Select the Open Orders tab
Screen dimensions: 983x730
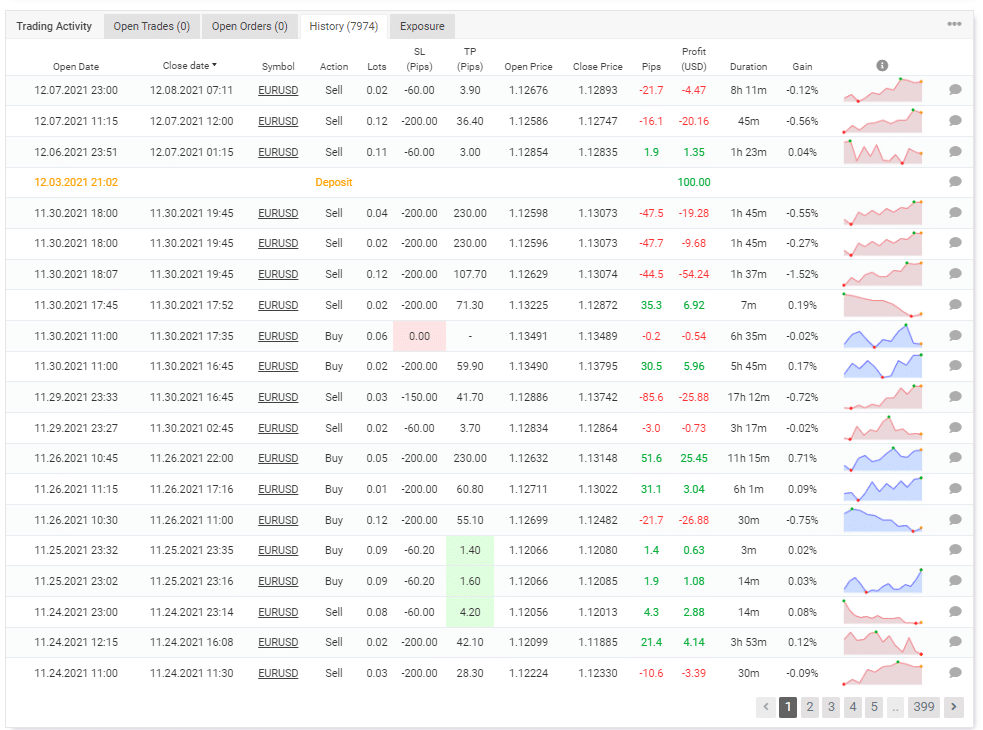[x=250, y=26]
